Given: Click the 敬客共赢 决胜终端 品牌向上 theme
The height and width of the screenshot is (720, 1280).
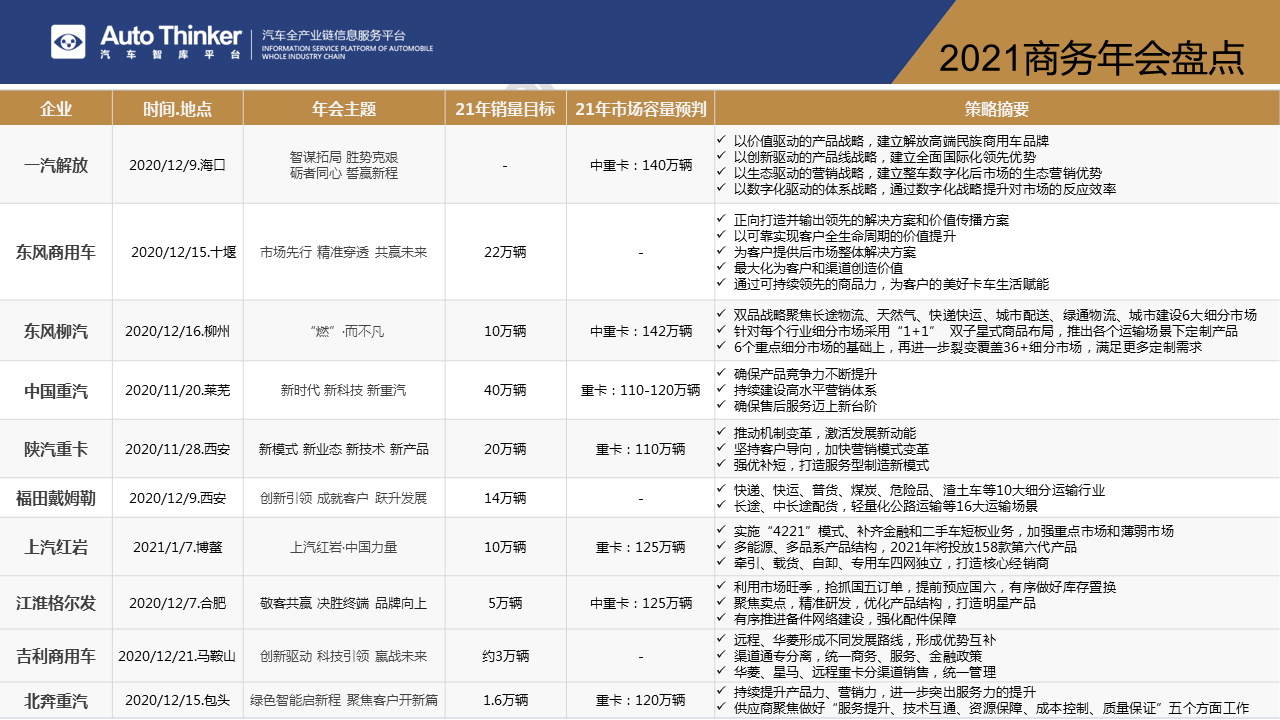Looking at the screenshot, I should pyautogui.click(x=344, y=603).
